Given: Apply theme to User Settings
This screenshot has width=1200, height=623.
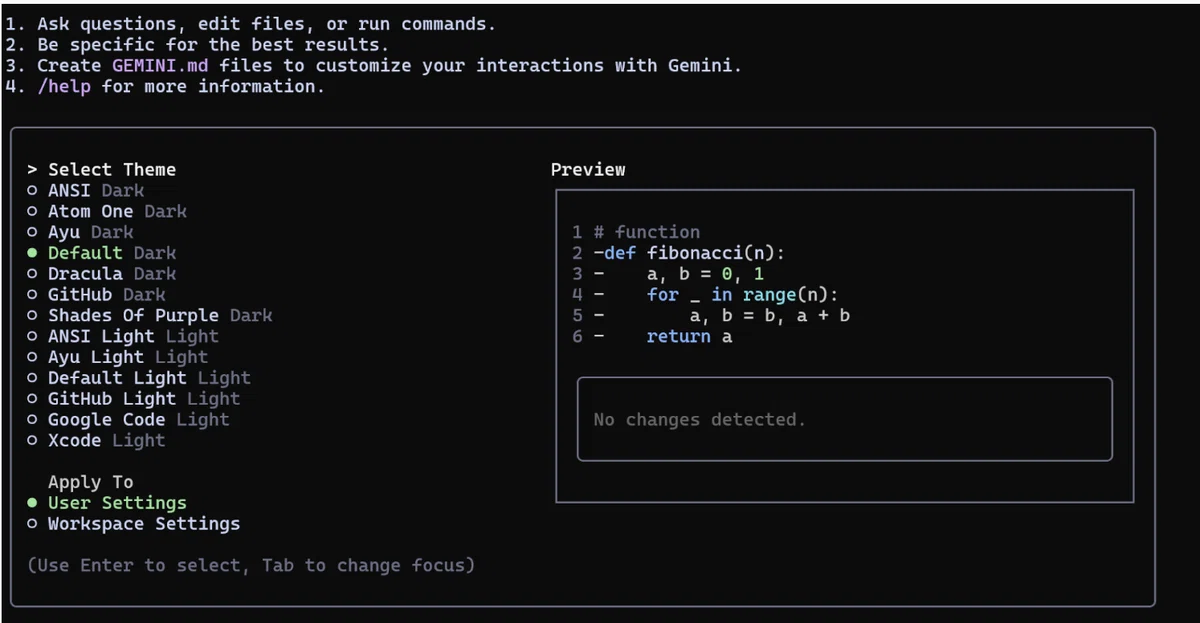Looking at the screenshot, I should click(x=107, y=503).
